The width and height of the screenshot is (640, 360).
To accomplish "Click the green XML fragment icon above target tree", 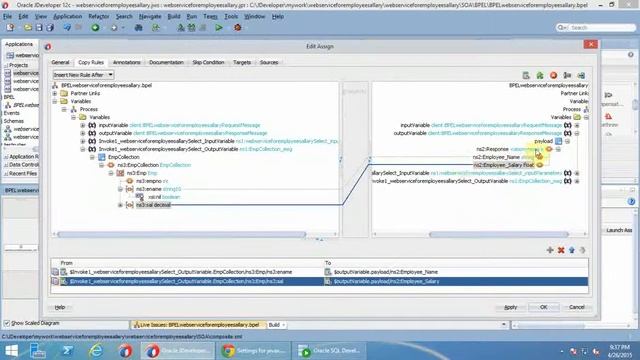I will (540, 76).
